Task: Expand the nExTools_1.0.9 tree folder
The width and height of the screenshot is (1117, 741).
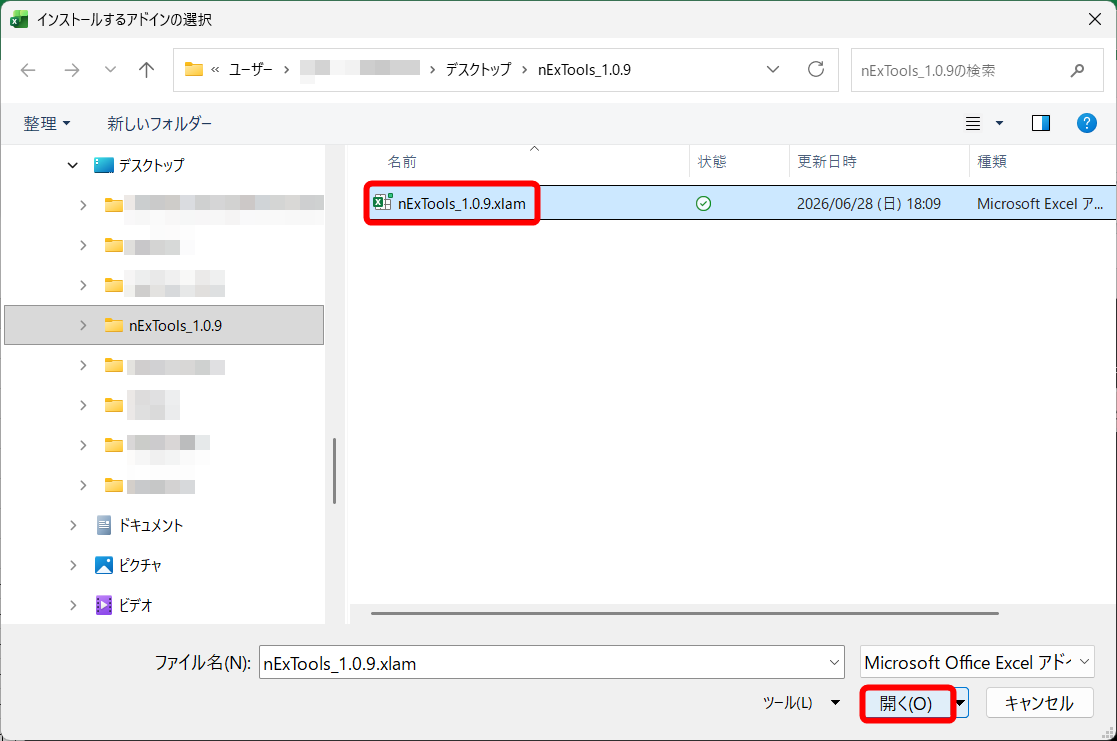Action: (83, 326)
